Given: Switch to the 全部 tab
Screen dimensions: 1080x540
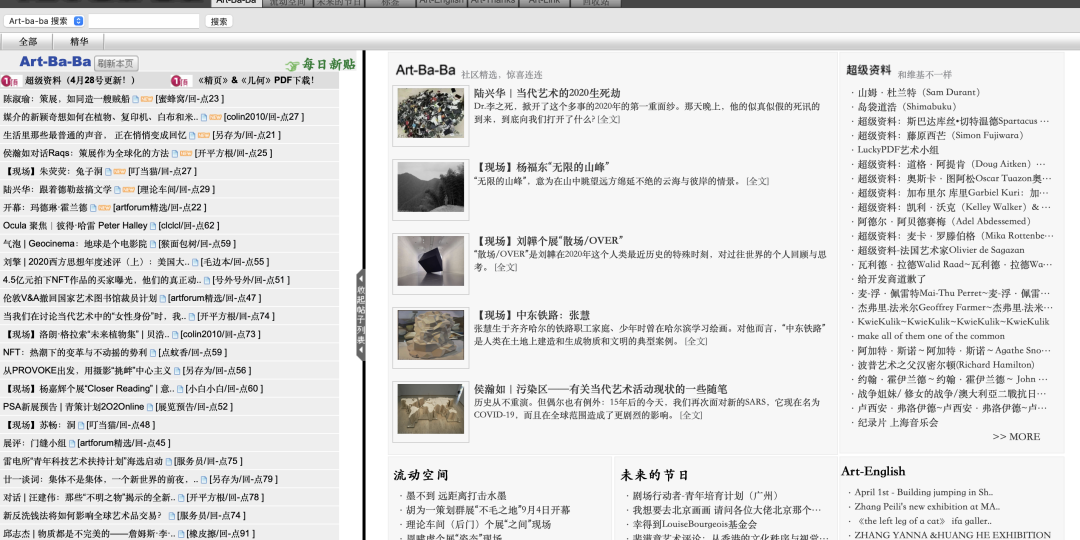Looking at the screenshot, I should point(28,41).
